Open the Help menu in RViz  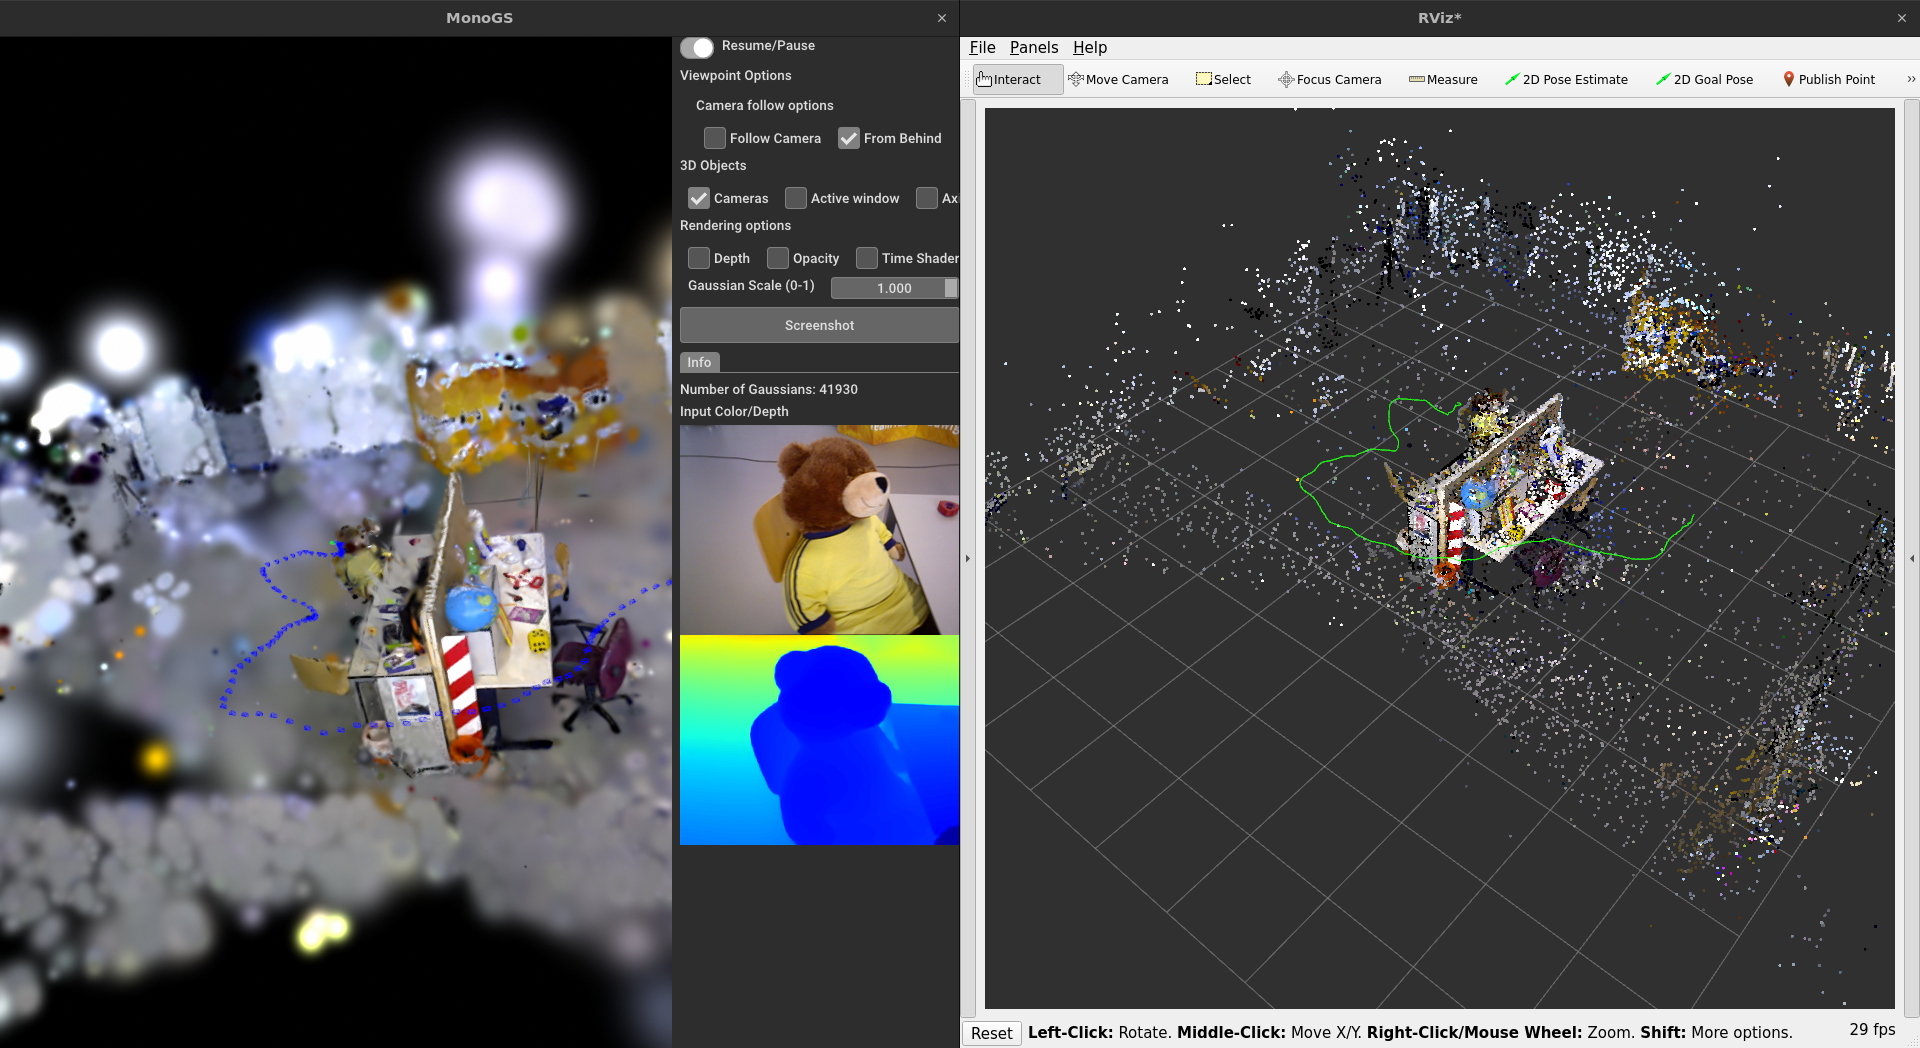(x=1089, y=47)
